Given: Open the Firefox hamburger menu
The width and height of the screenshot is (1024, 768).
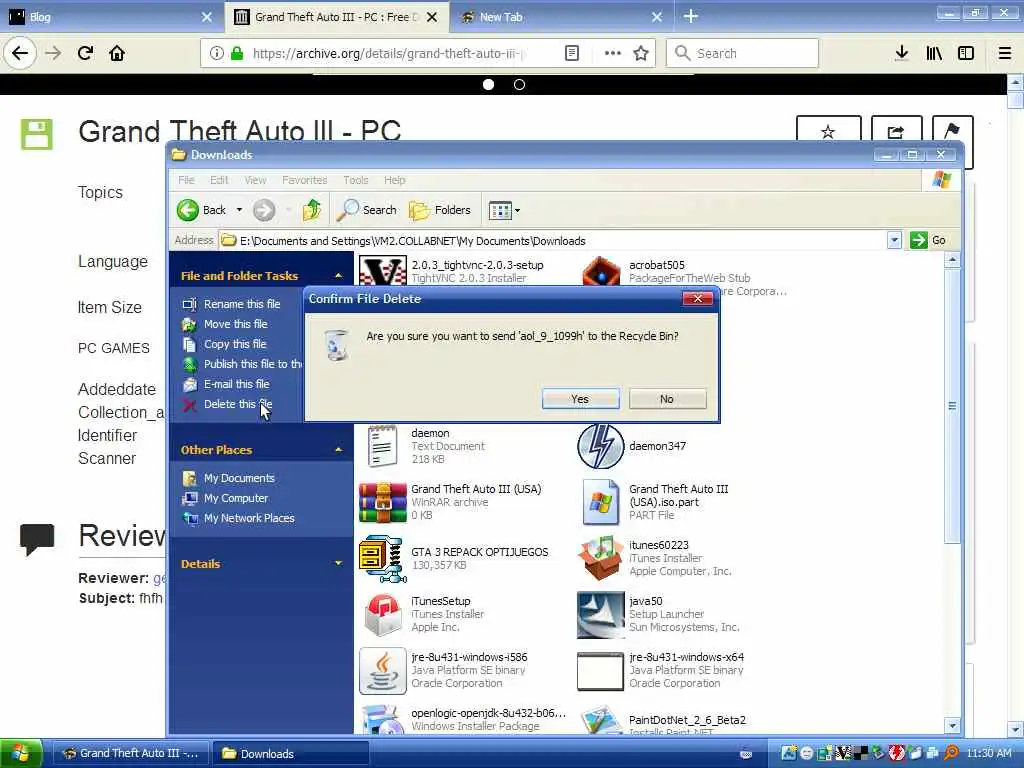Looking at the screenshot, I should (x=1005, y=53).
